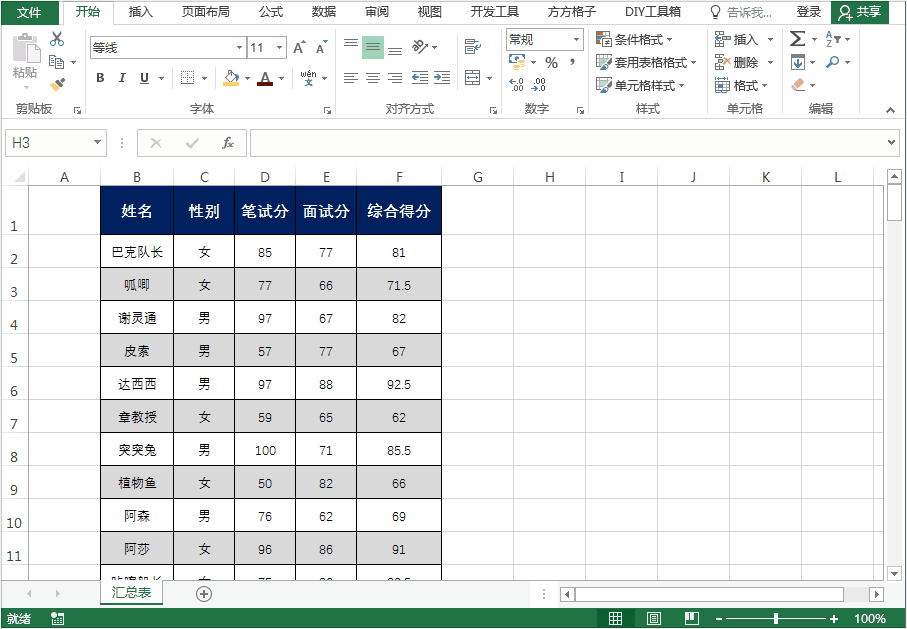Click the Comma Style icon

click(x=572, y=61)
